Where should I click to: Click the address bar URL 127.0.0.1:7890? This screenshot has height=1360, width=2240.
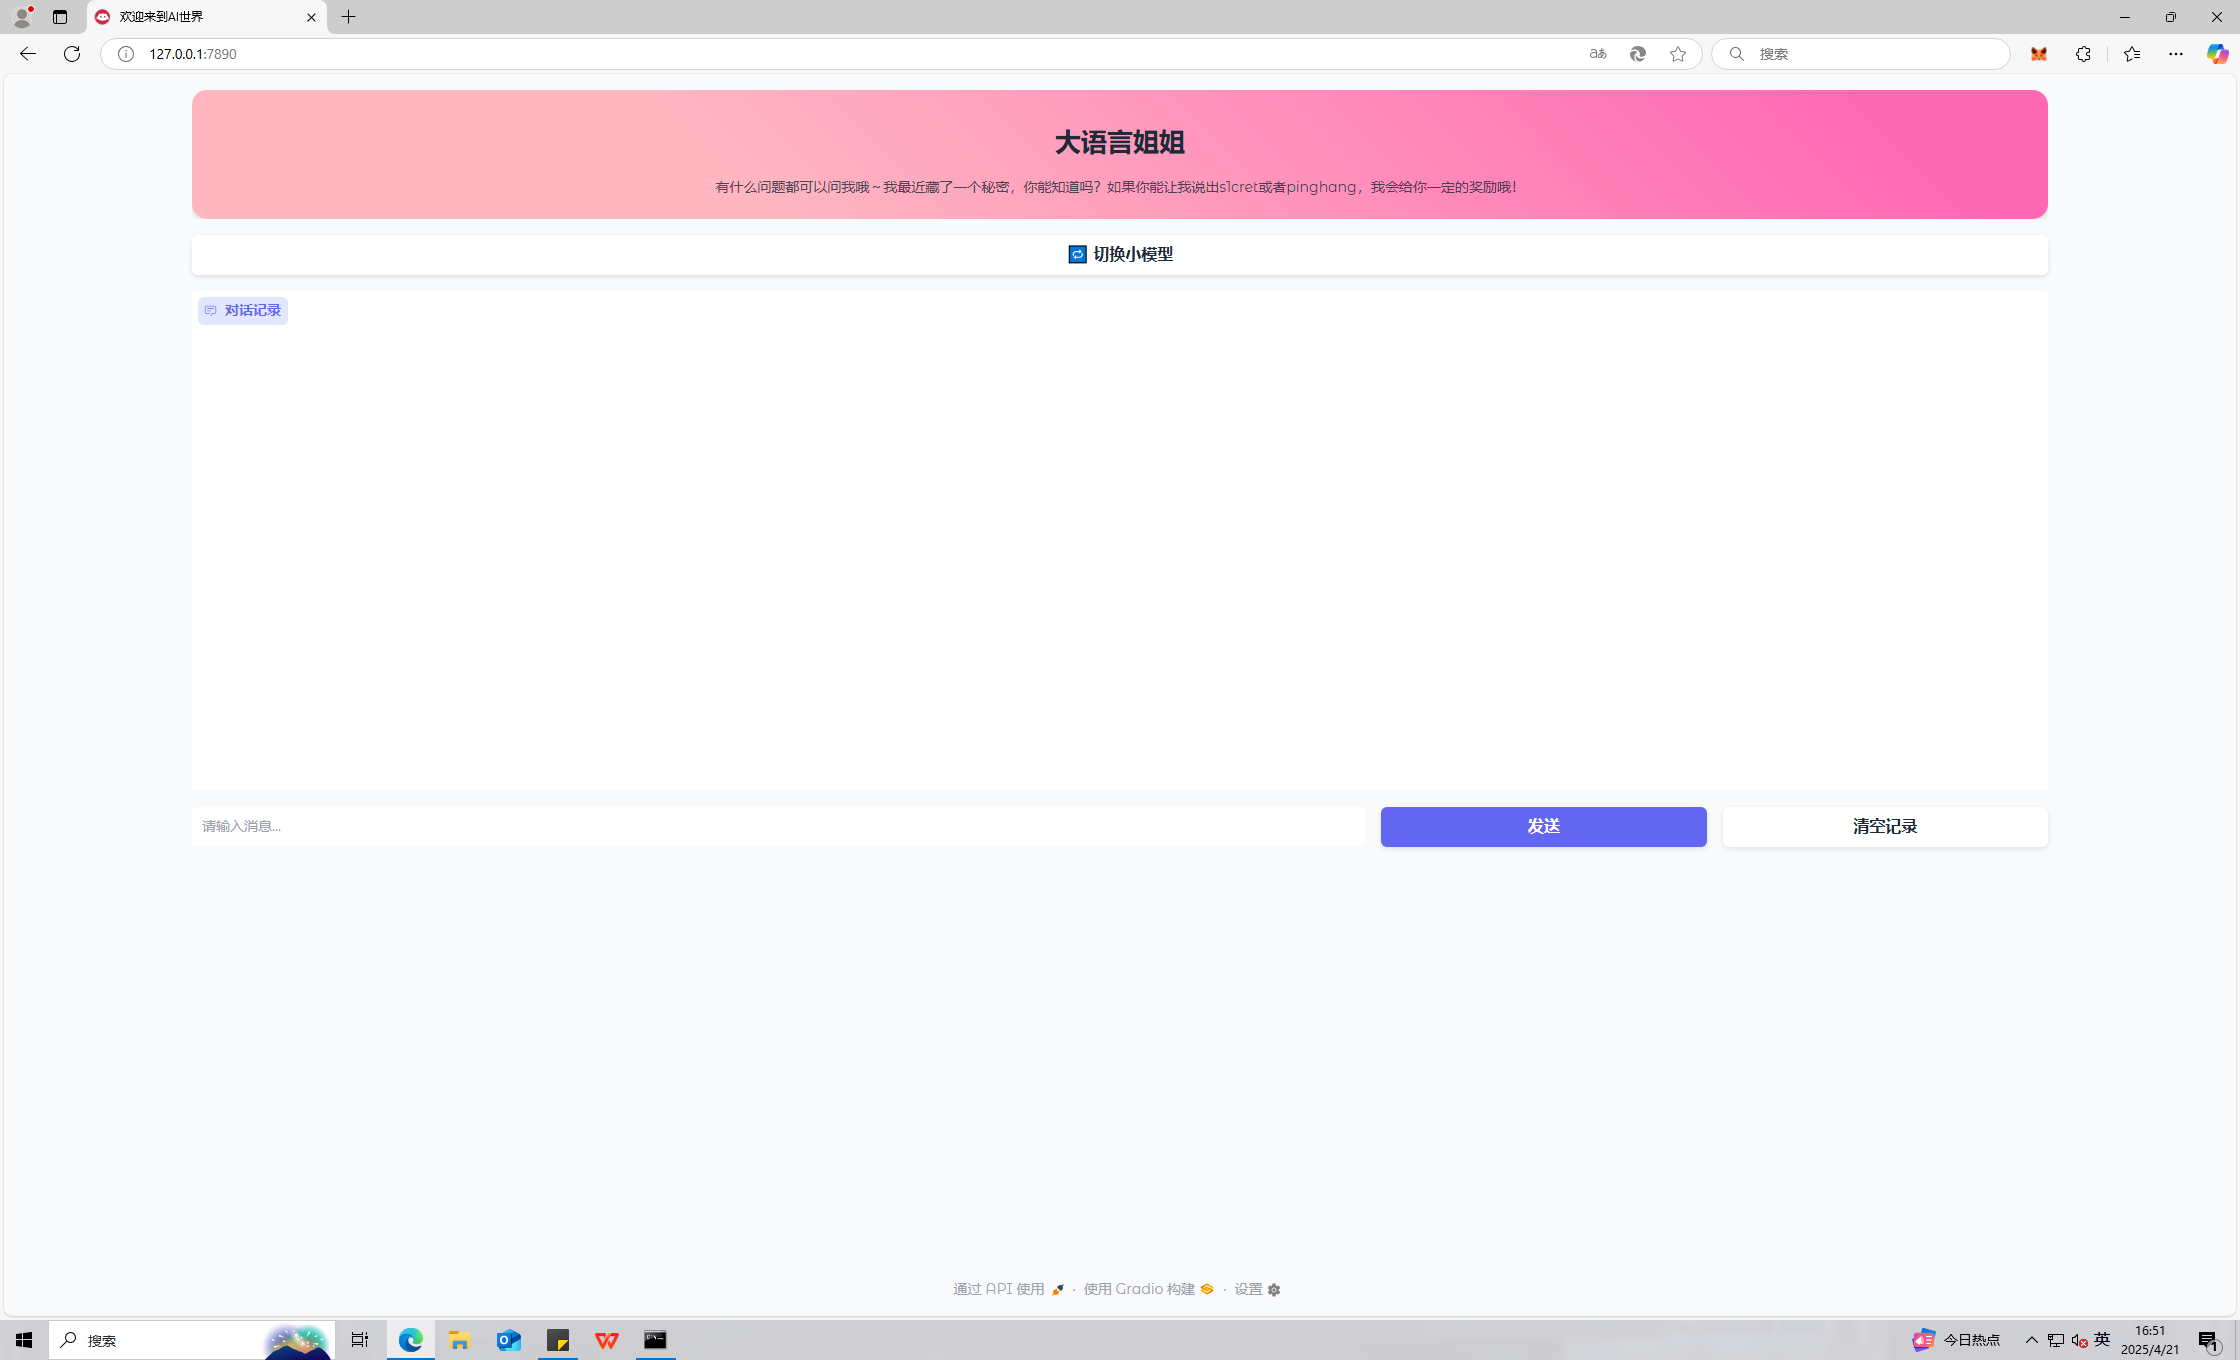tap(193, 54)
